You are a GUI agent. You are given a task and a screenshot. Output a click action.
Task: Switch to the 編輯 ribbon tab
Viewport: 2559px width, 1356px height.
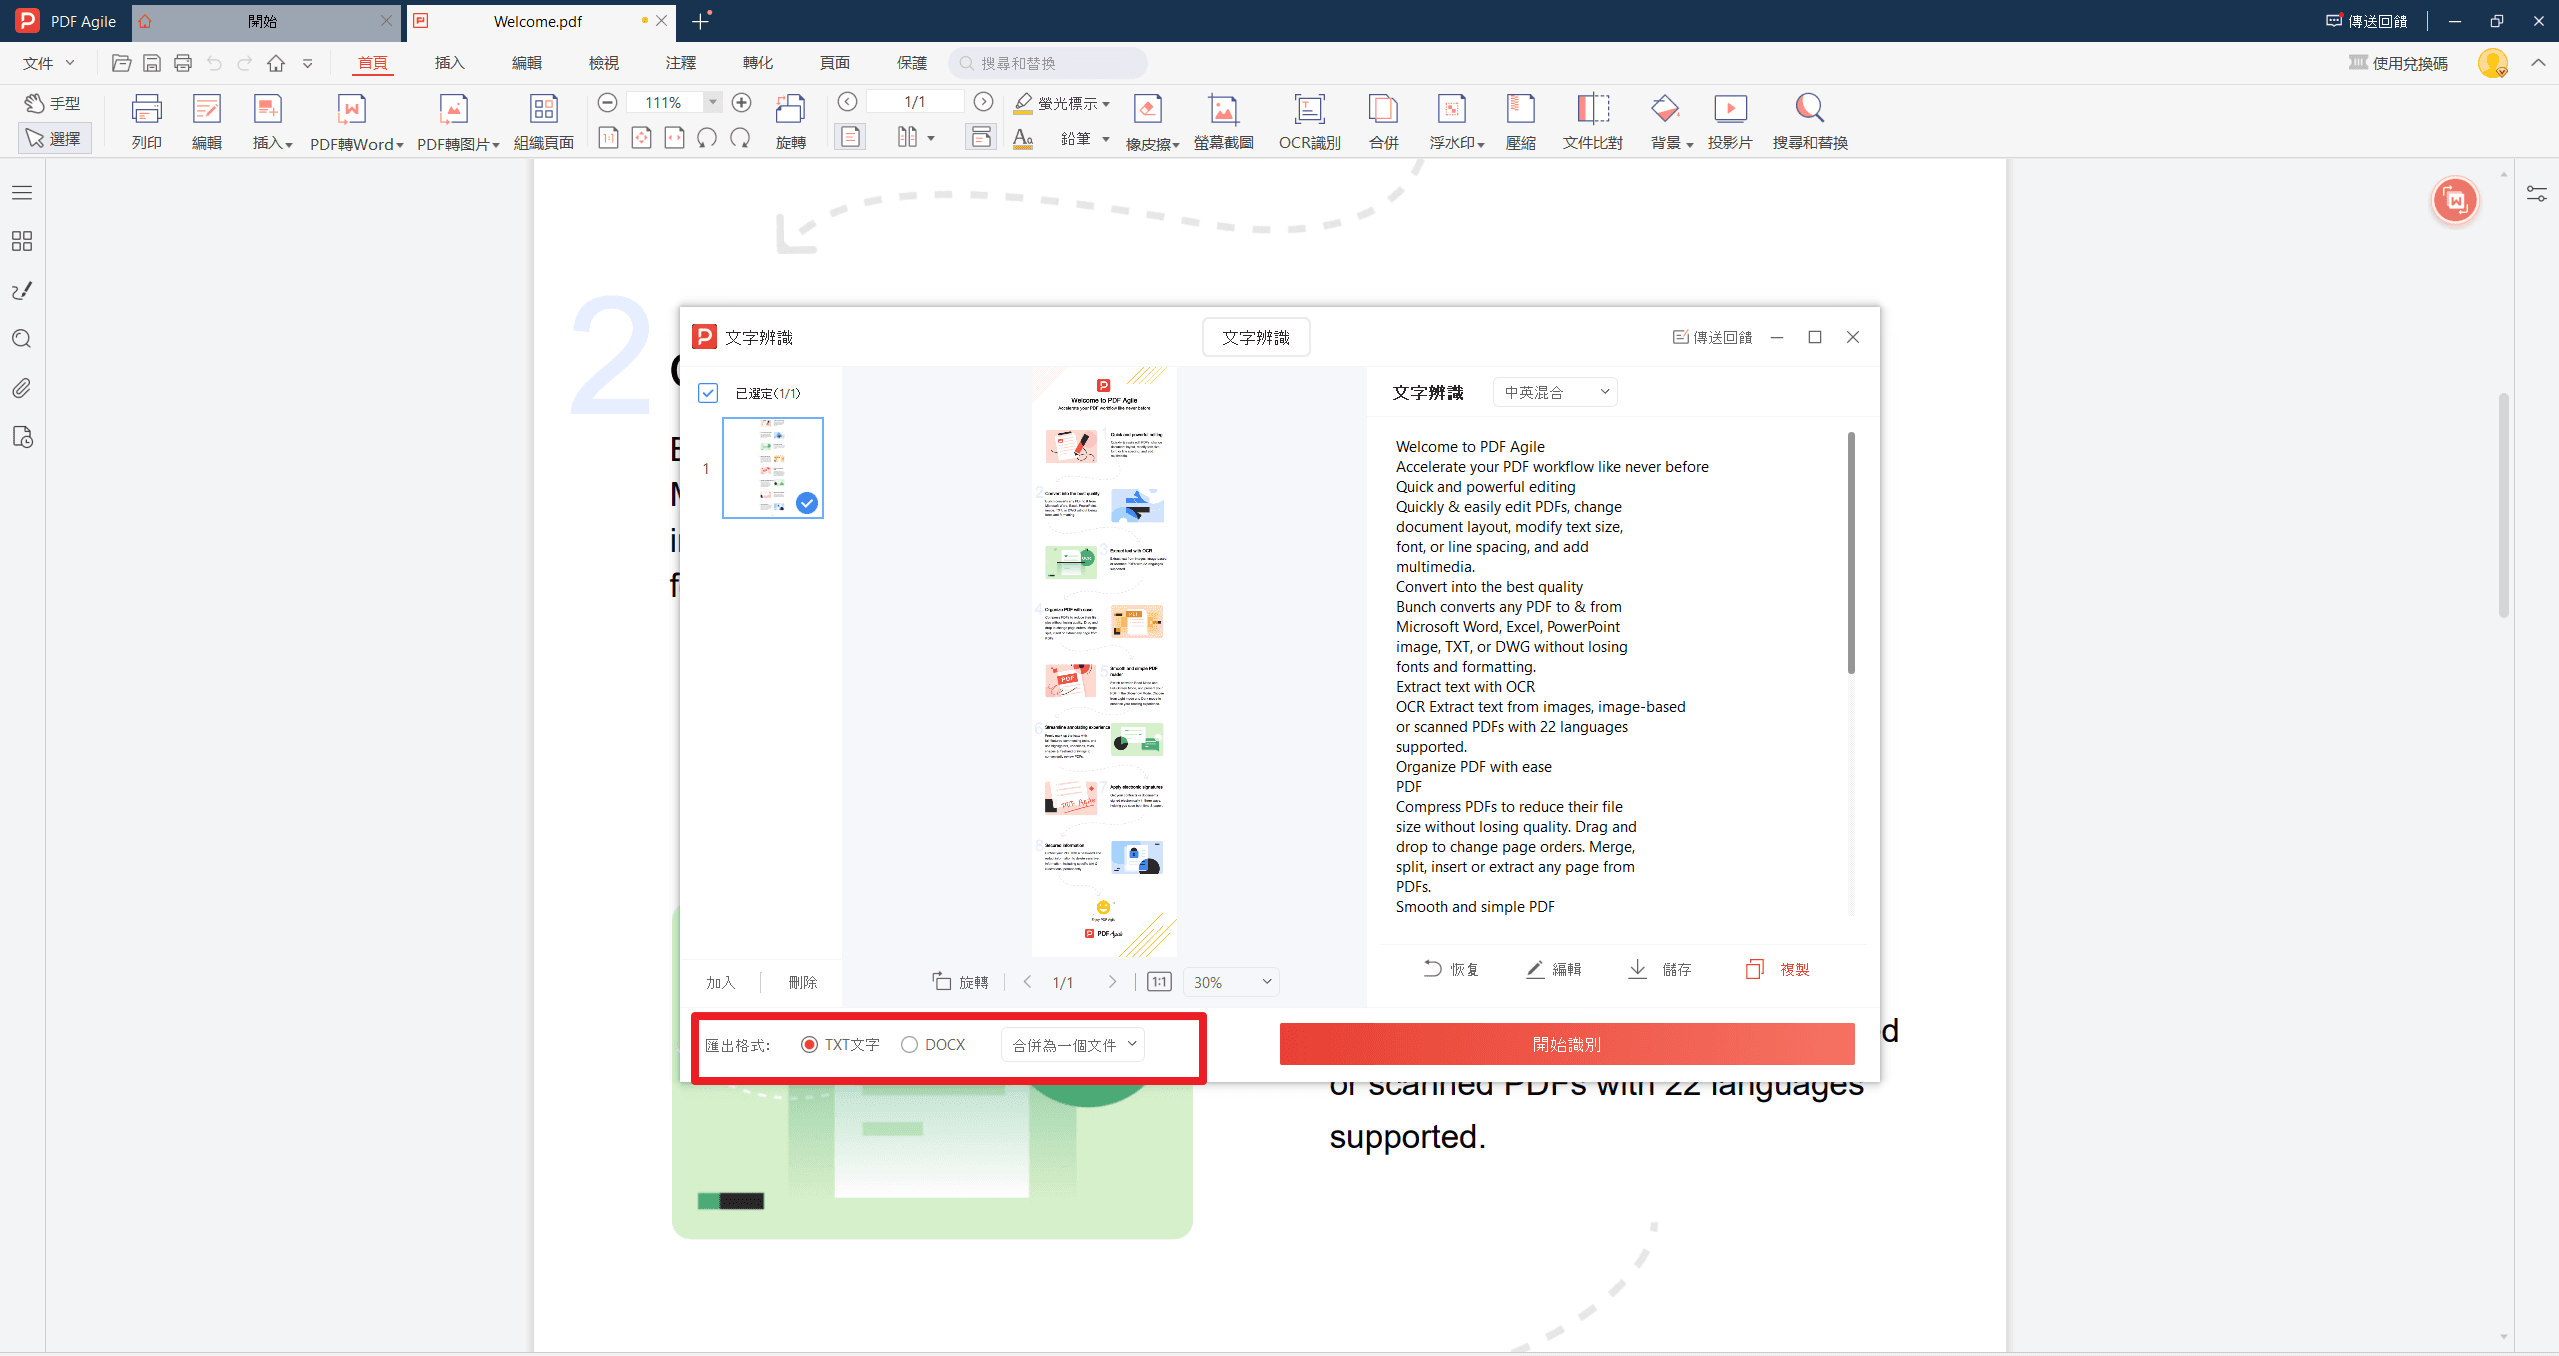click(526, 63)
